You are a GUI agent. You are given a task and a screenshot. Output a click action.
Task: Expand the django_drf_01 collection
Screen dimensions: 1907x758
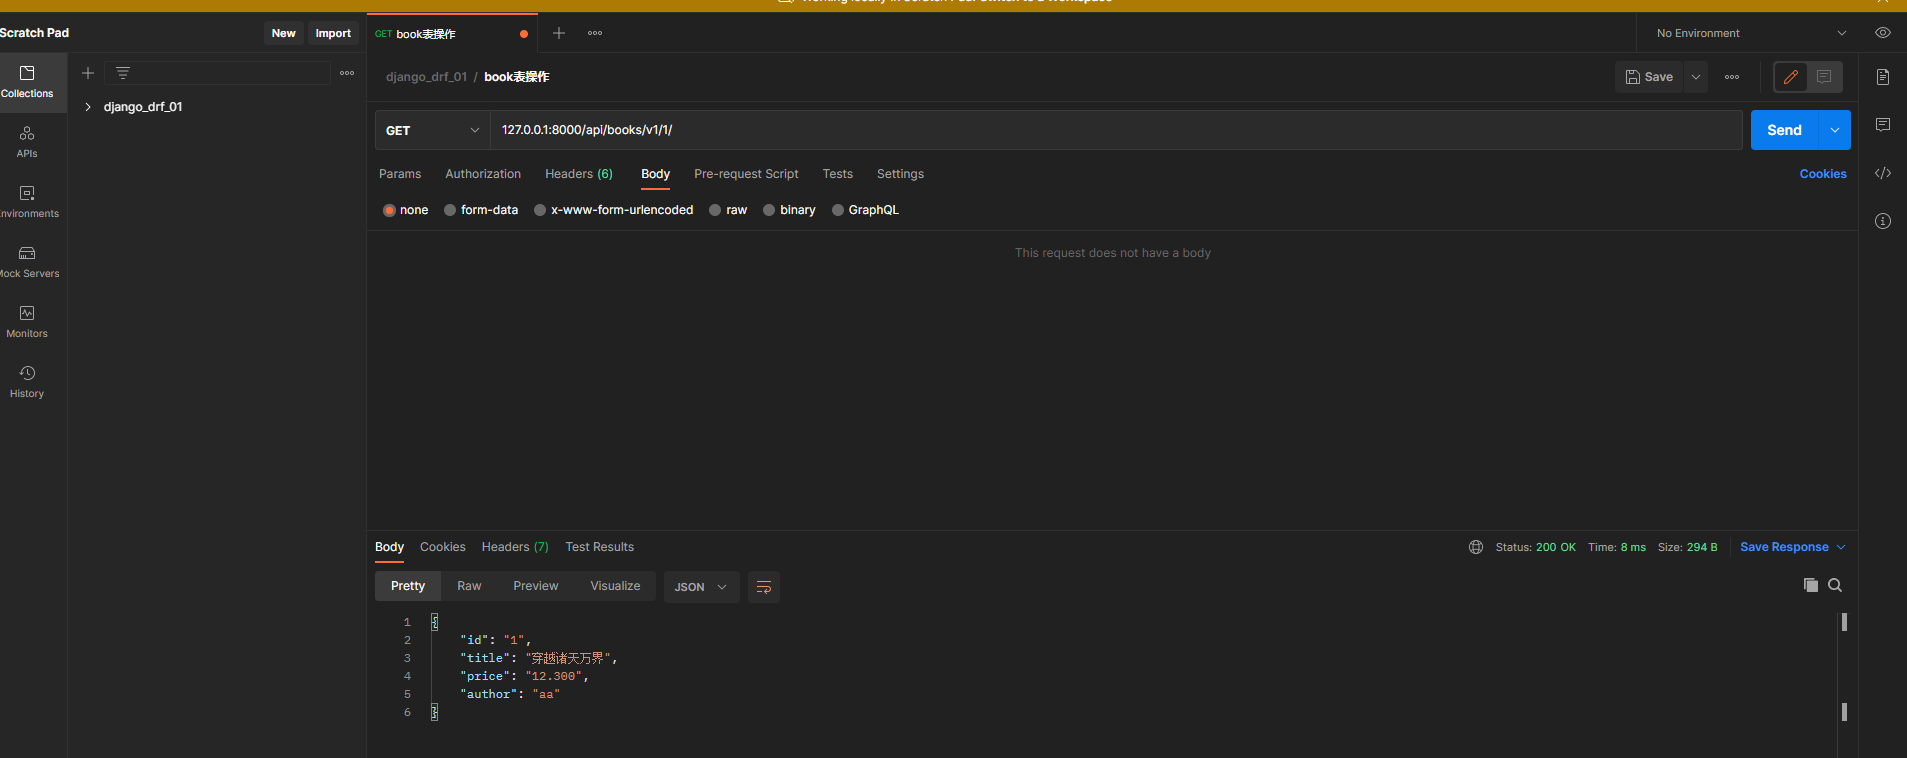(x=88, y=107)
